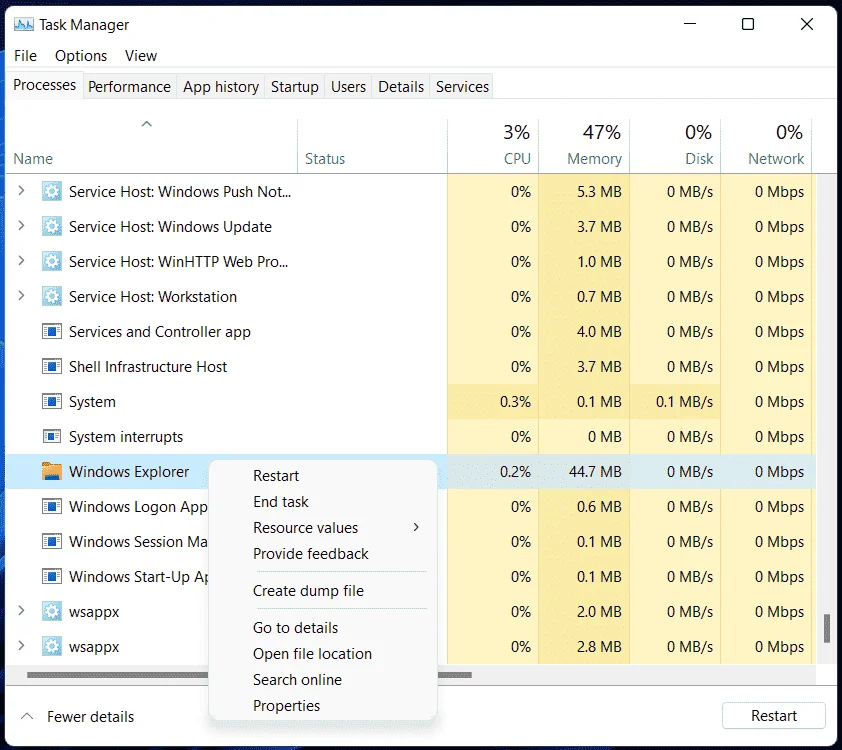Viewport: 842px width, 750px height.
Task: Sort by the Memory column header
Action: coord(584,145)
